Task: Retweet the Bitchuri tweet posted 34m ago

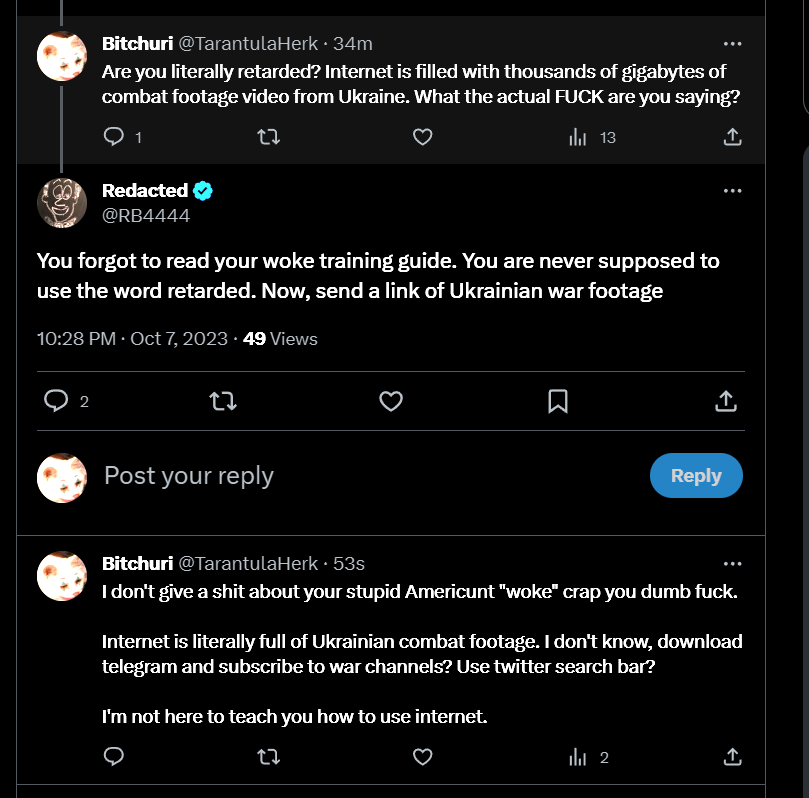Action: point(268,137)
